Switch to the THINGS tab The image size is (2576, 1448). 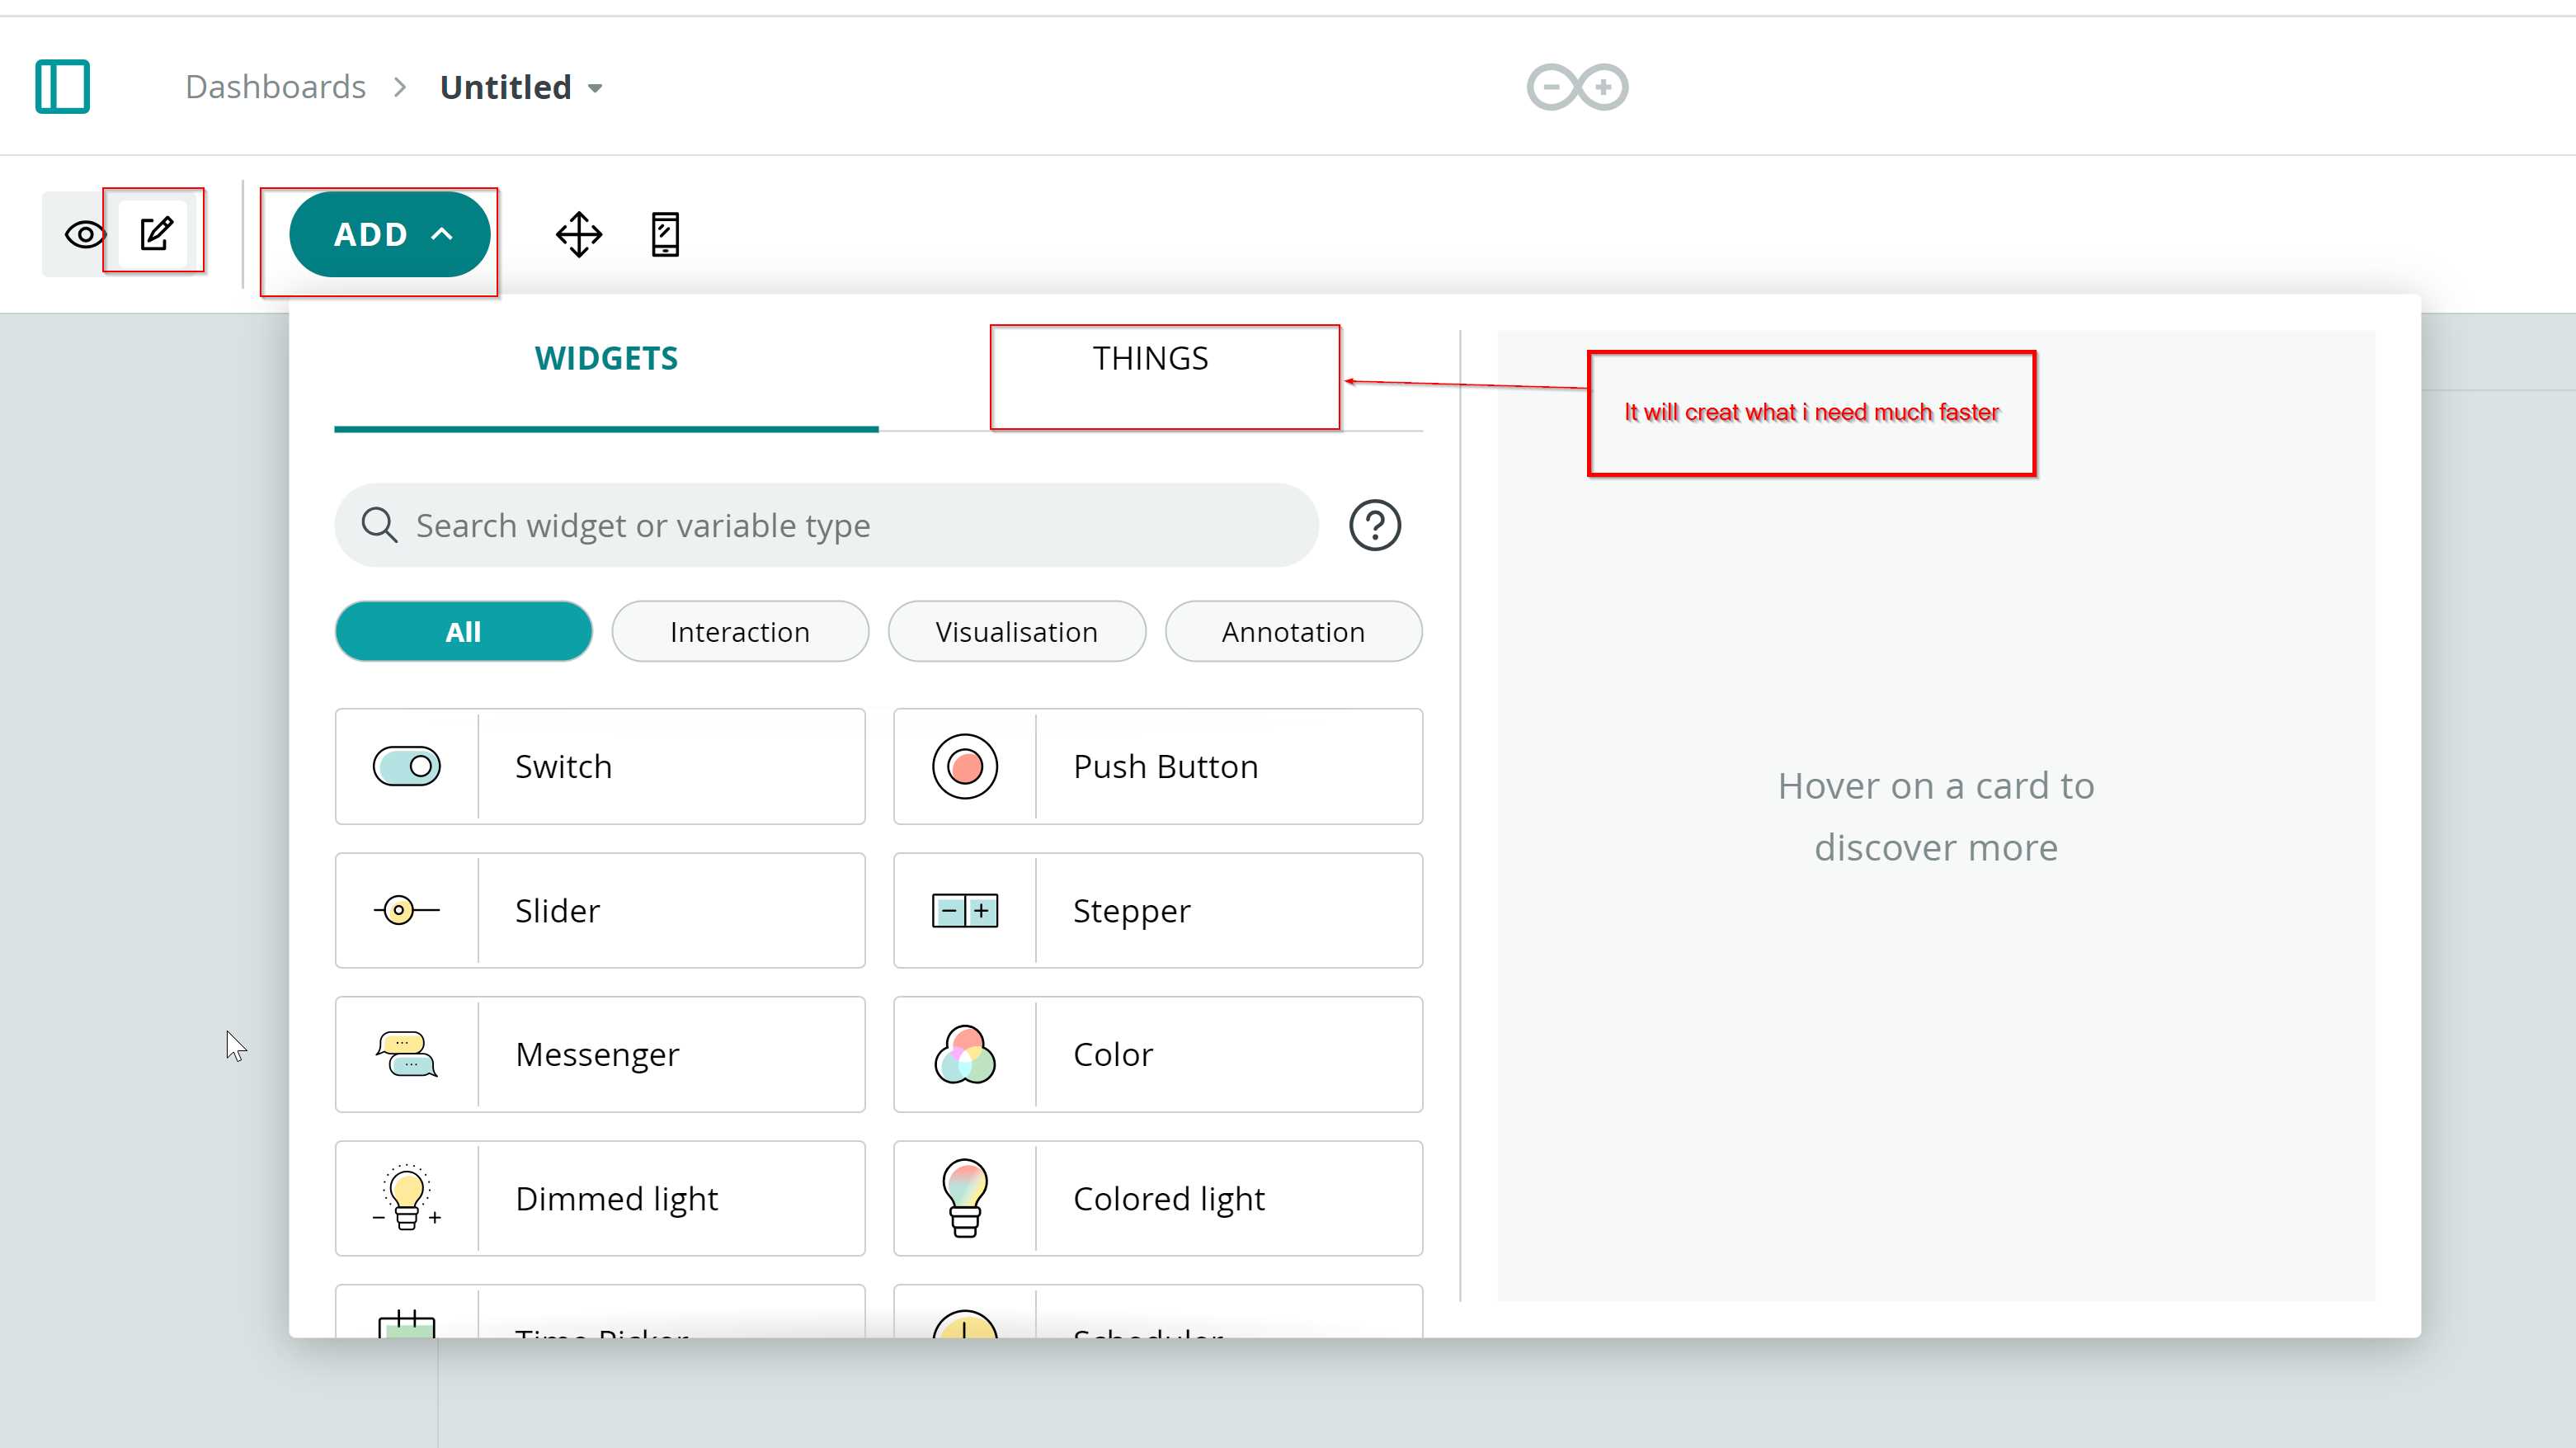tap(1150, 358)
